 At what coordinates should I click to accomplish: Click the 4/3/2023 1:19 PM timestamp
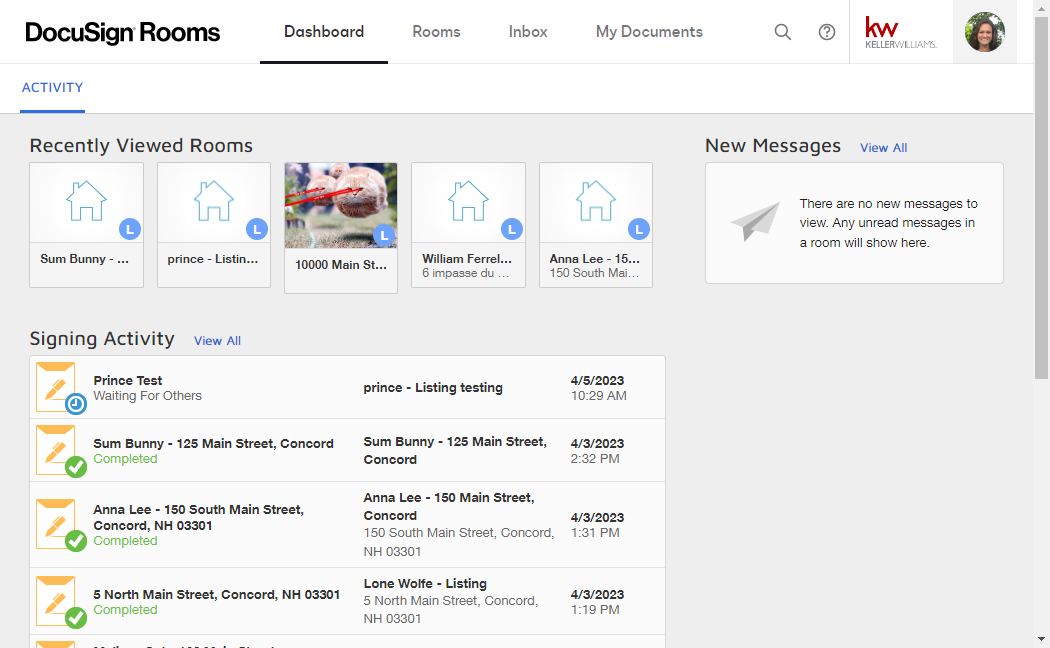coord(597,602)
